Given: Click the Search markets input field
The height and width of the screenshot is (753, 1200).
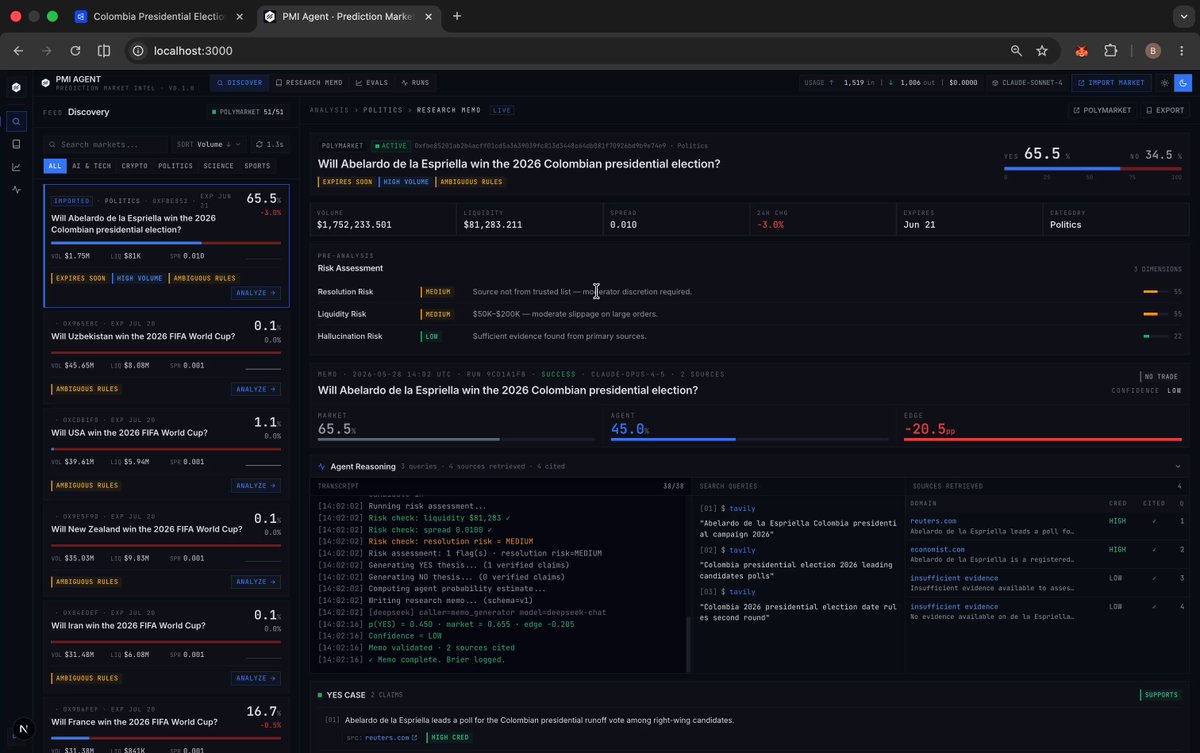Looking at the screenshot, I should coord(105,144).
